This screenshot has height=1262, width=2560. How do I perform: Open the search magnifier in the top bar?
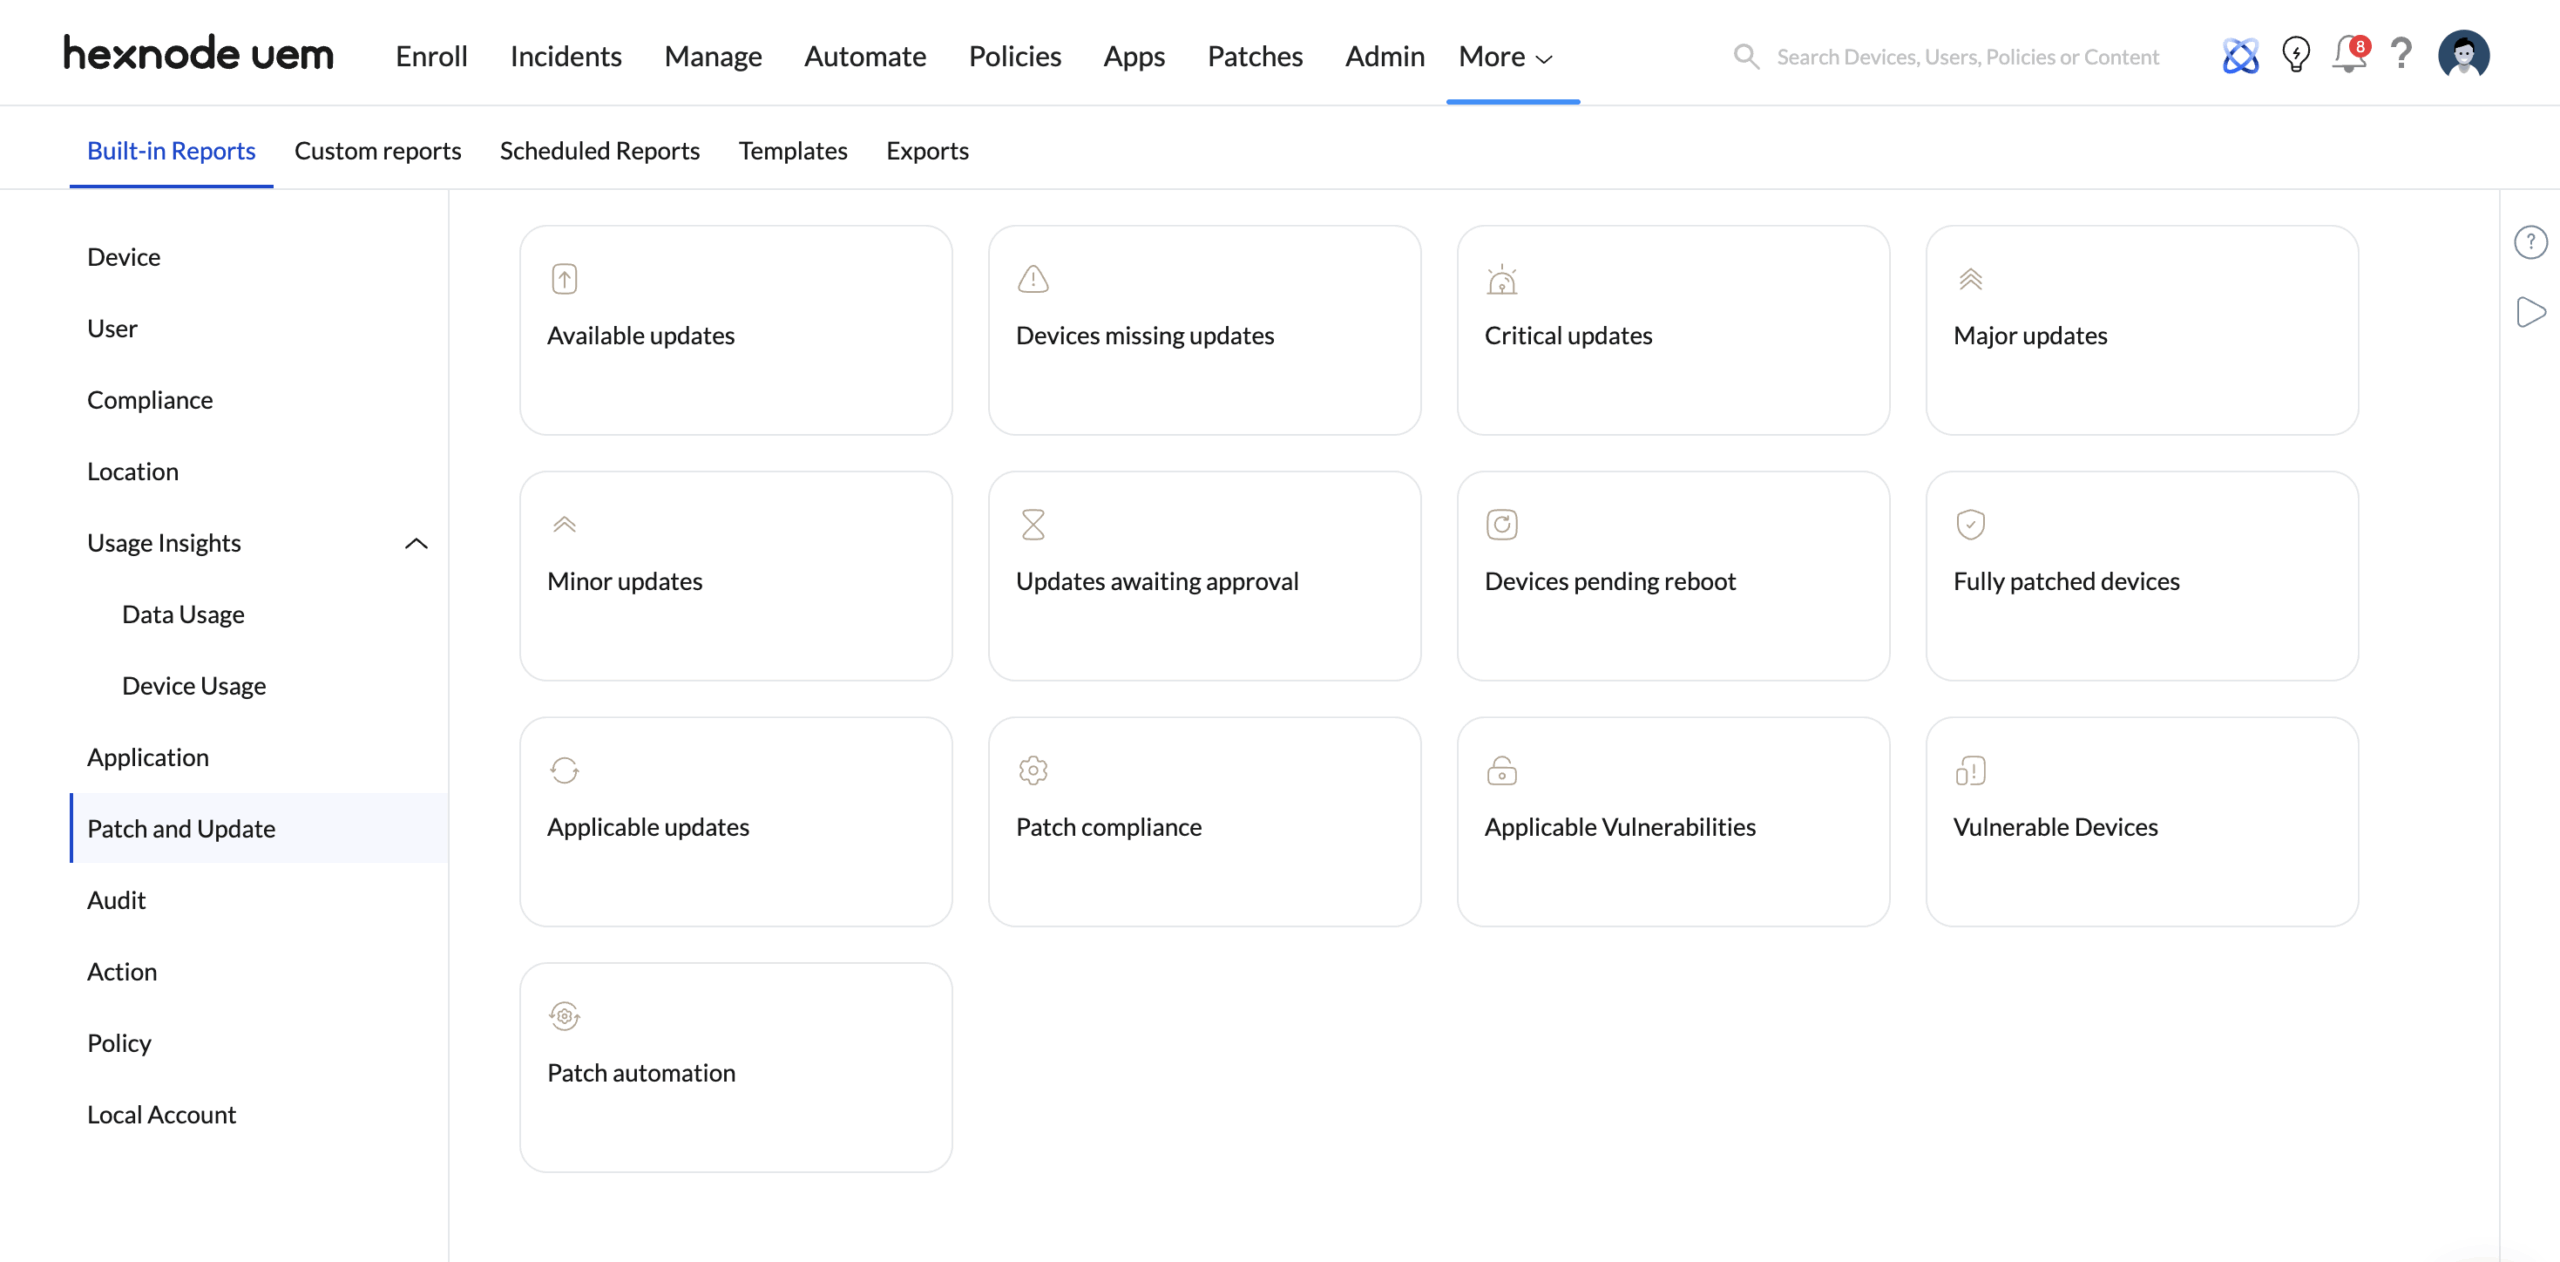coord(1745,56)
